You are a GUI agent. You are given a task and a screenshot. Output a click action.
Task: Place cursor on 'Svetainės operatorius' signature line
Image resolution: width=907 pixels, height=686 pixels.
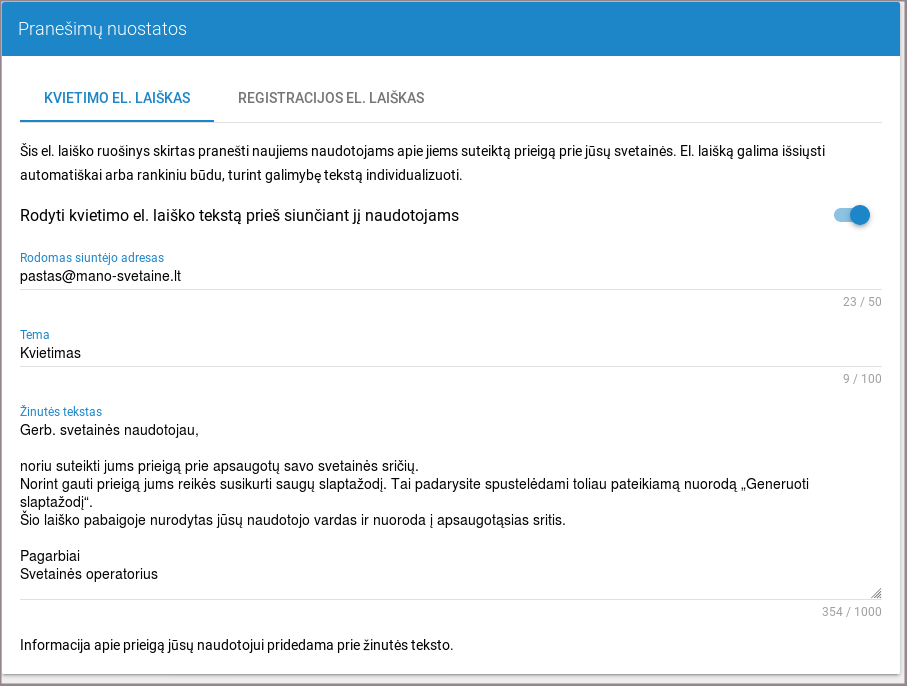[x=89, y=574]
